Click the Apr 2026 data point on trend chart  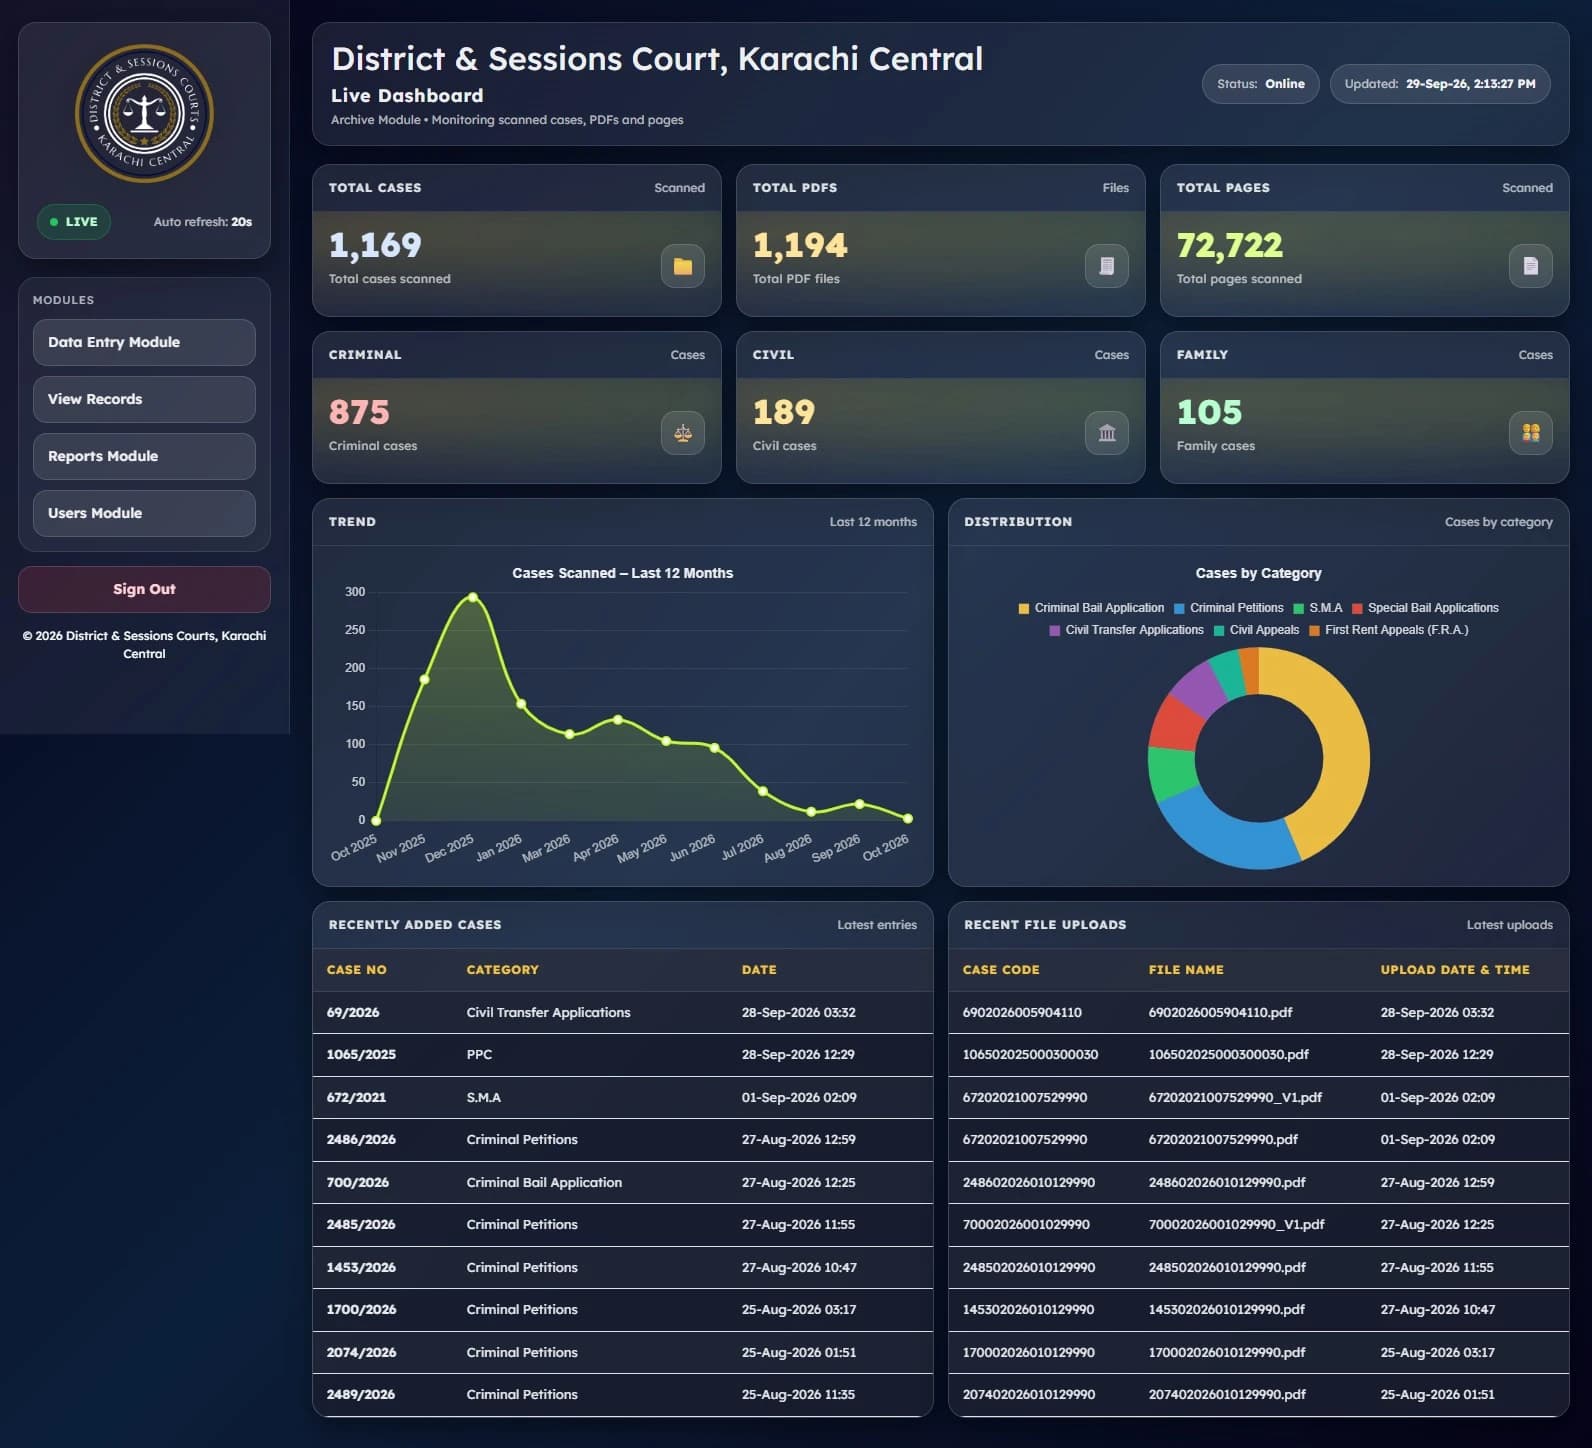pyautogui.click(x=618, y=720)
